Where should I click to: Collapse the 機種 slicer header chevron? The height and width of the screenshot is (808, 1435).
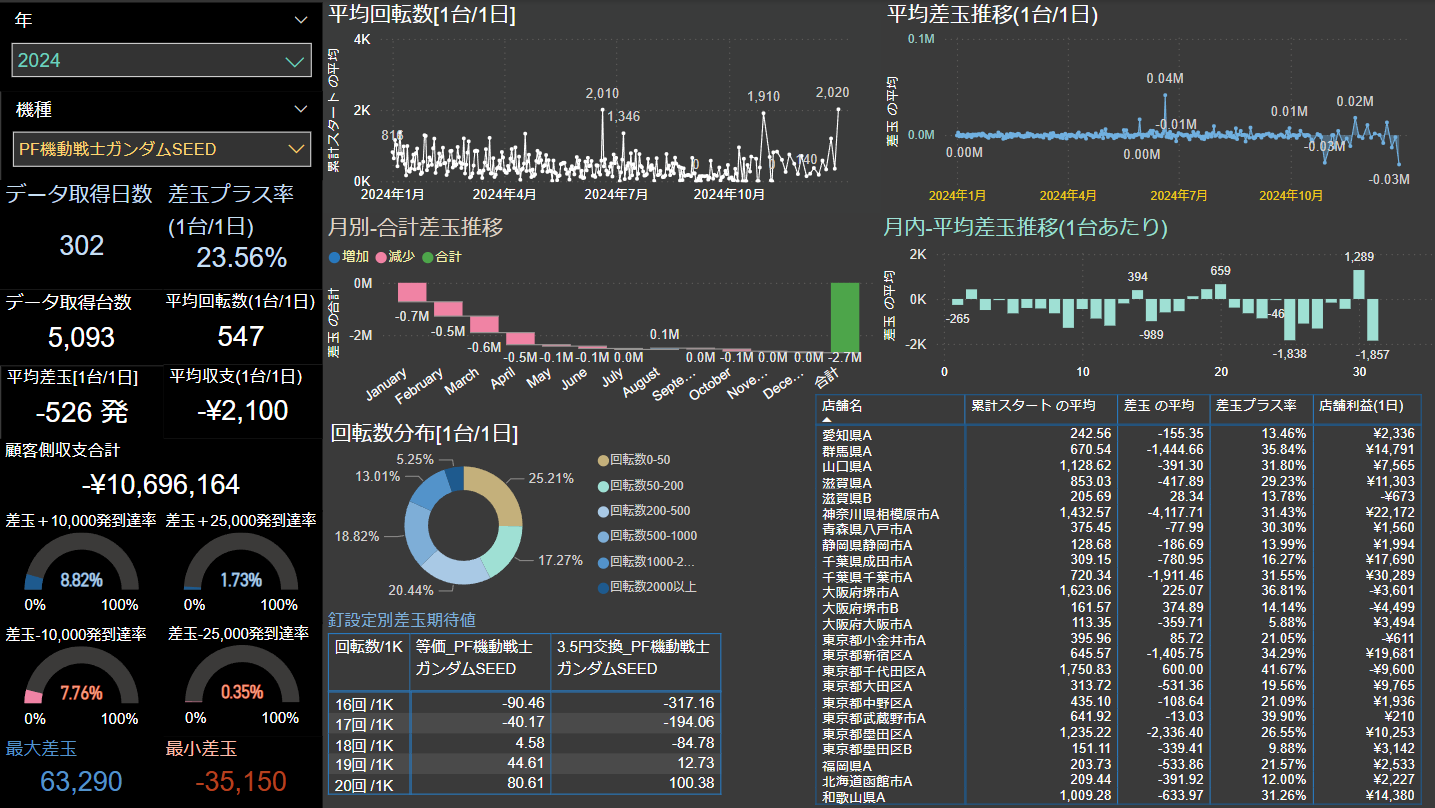pos(301,109)
